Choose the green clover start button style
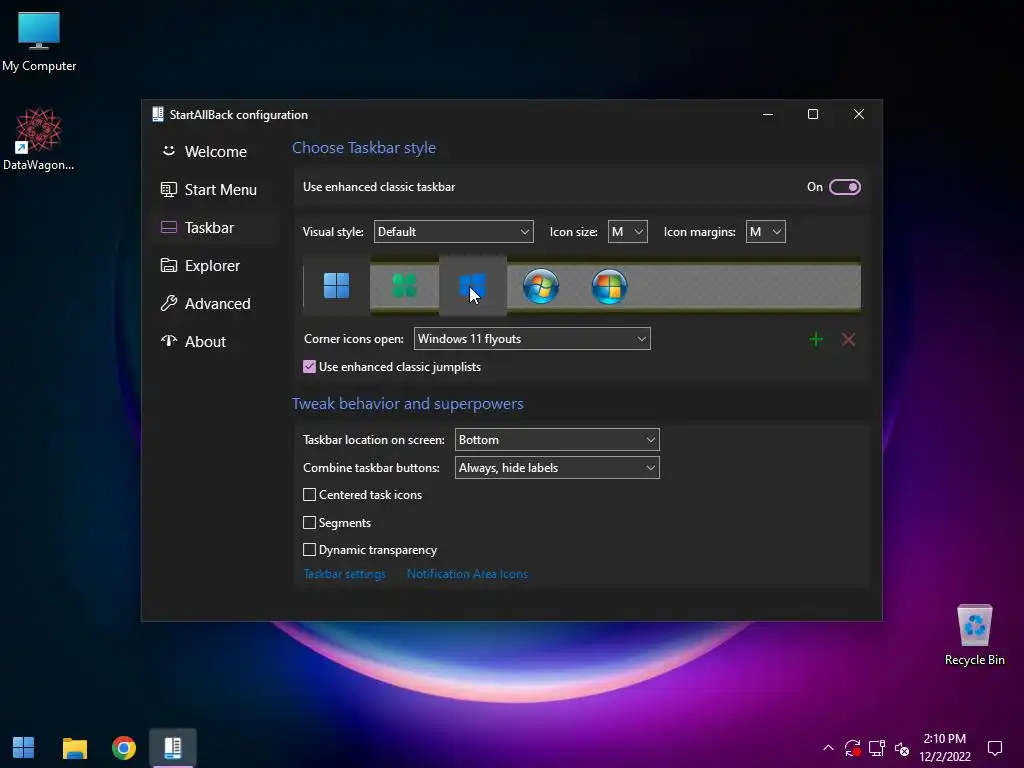This screenshot has height=768, width=1024. (x=404, y=286)
